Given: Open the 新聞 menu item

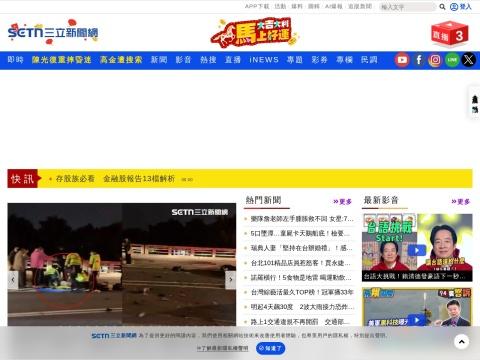Looking at the screenshot, I should coord(159,60).
